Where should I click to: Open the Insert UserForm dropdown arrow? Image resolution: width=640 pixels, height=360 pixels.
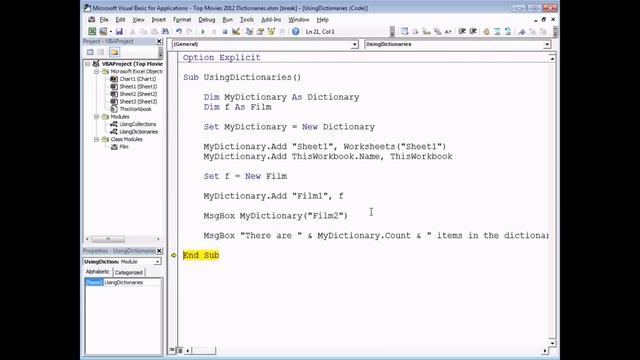coord(111,31)
